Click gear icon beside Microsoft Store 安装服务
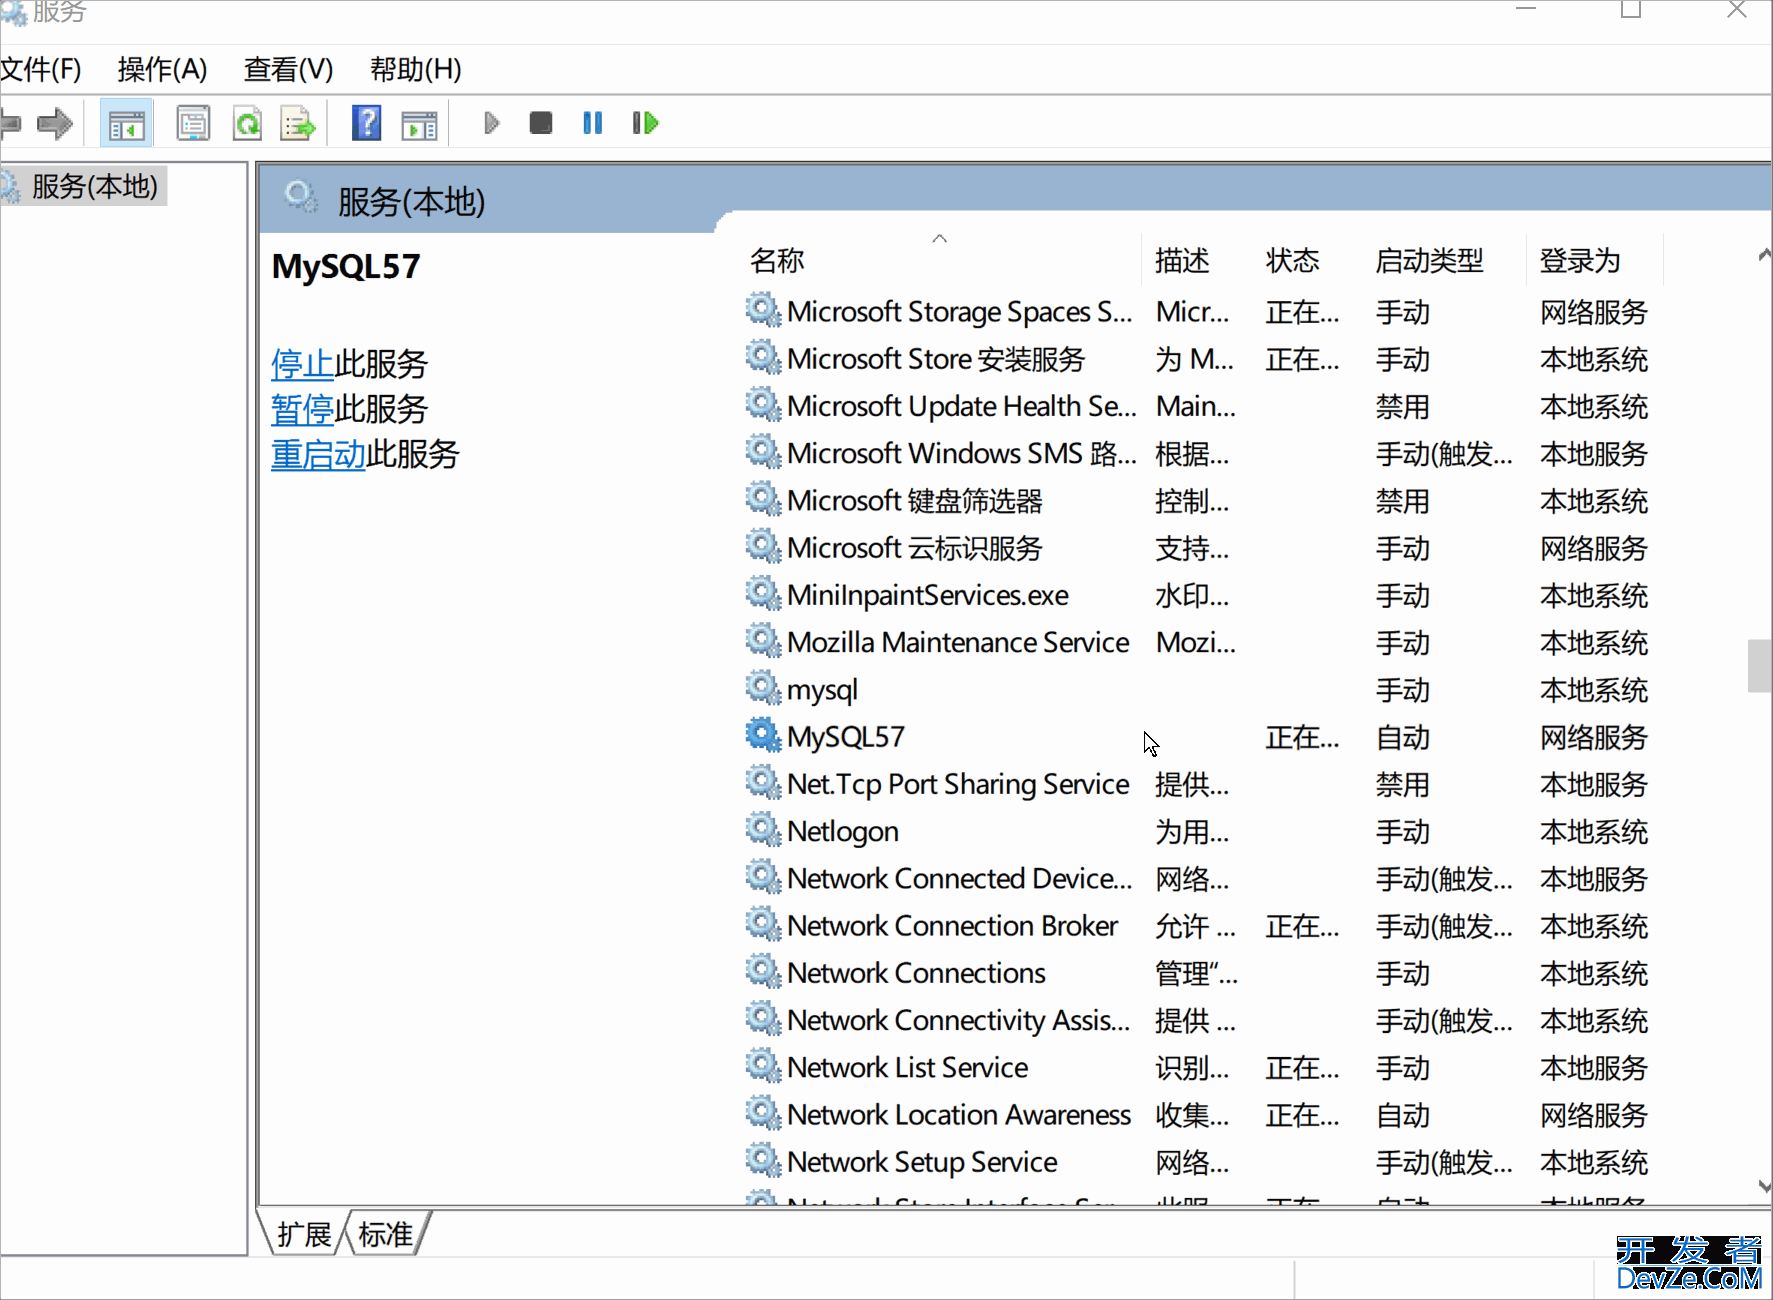The width and height of the screenshot is (1773, 1300). pyautogui.click(x=763, y=357)
